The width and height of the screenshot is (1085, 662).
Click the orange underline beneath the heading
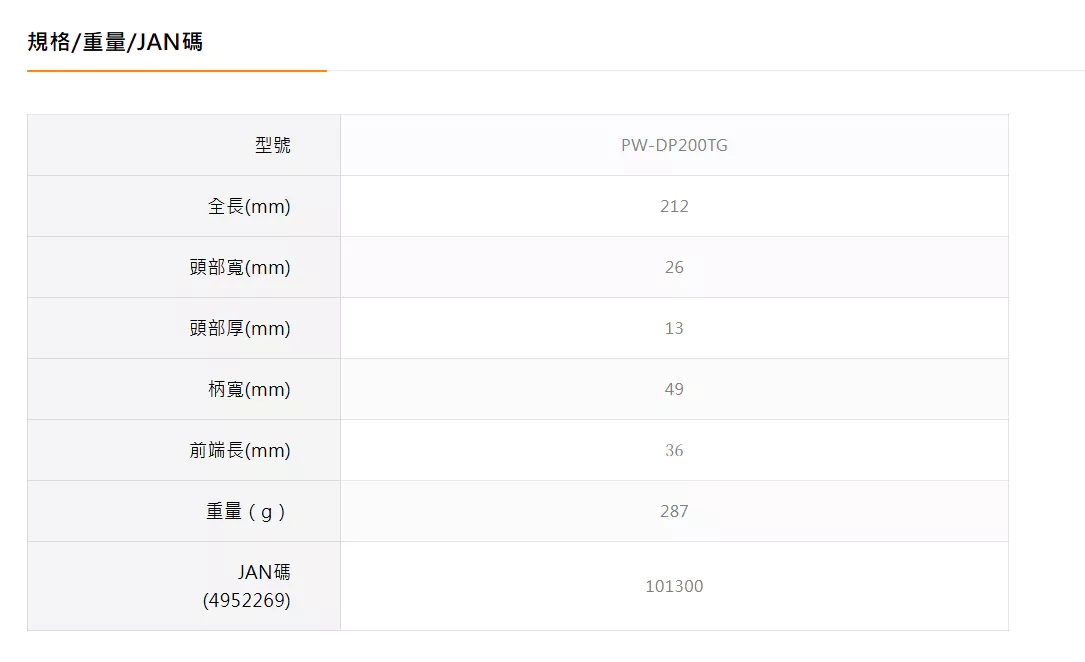point(176,70)
